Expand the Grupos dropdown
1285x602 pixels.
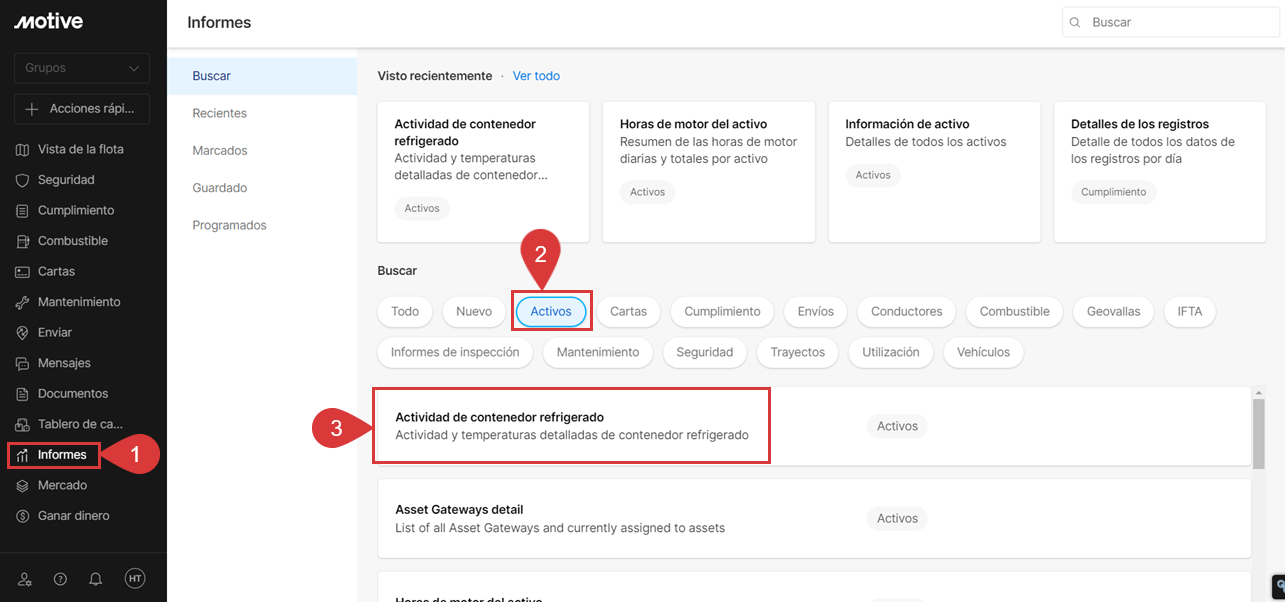click(x=82, y=68)
